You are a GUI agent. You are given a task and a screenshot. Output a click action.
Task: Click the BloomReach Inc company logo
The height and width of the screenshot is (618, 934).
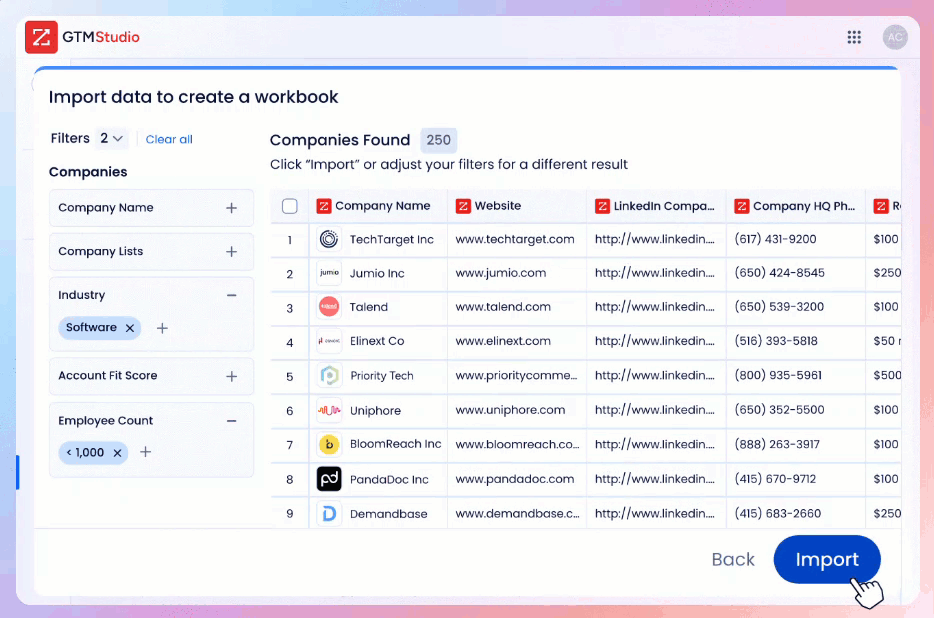329,444
